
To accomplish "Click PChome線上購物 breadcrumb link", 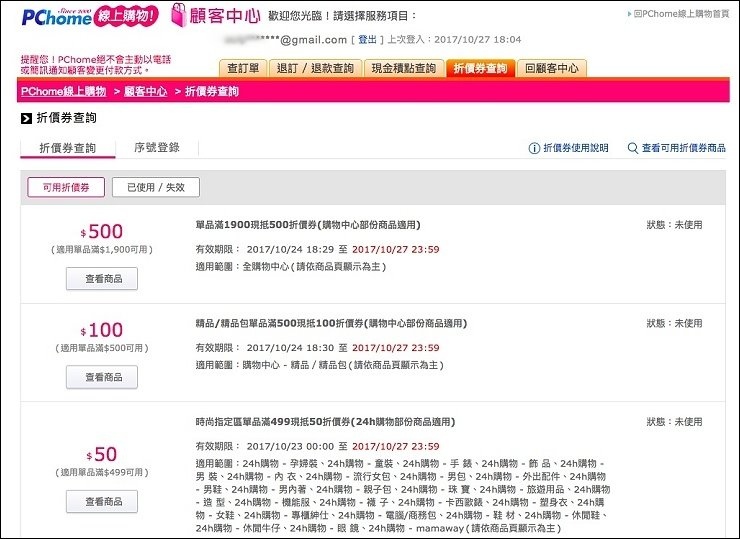I will pyautogui.click(x=64, y=92).
